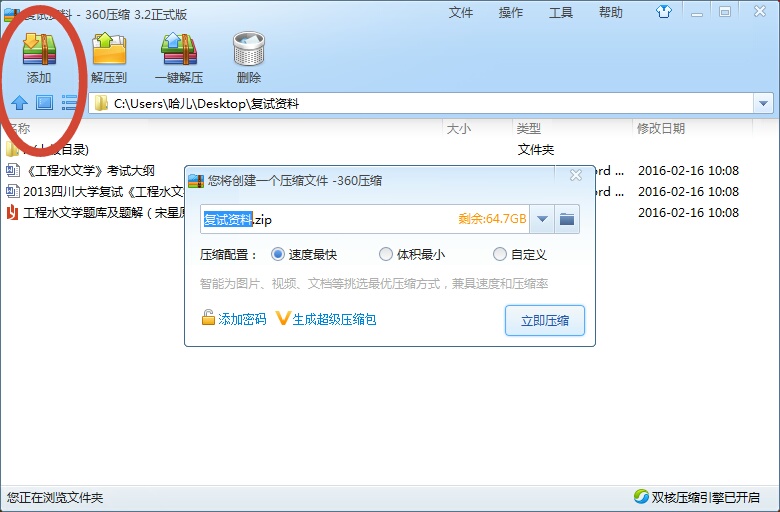
Task: Click the 添加密码 link
Action: 242,319
